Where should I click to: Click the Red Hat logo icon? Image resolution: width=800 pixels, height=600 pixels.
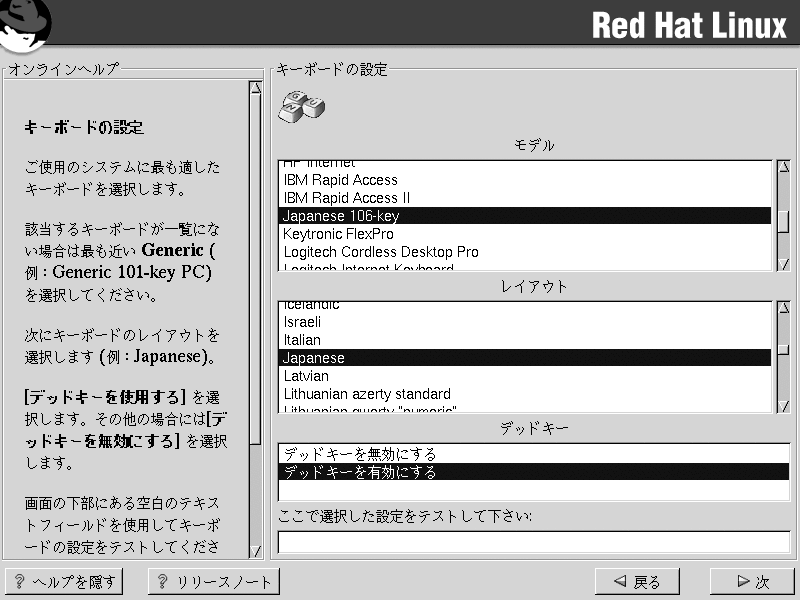[x=26, y=24]
